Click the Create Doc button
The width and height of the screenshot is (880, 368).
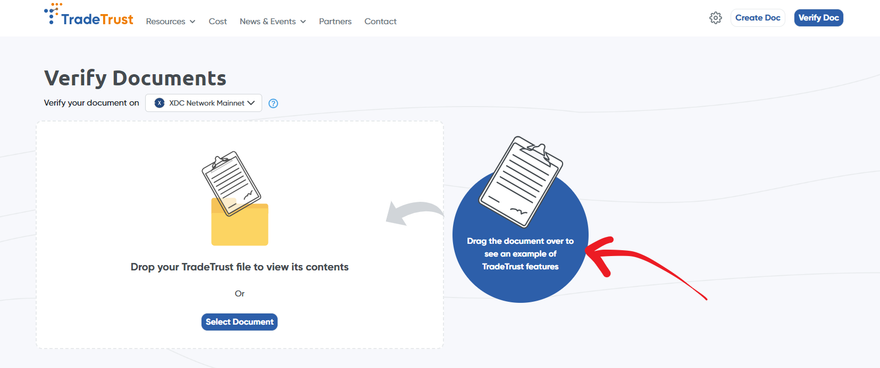(758, 18)
